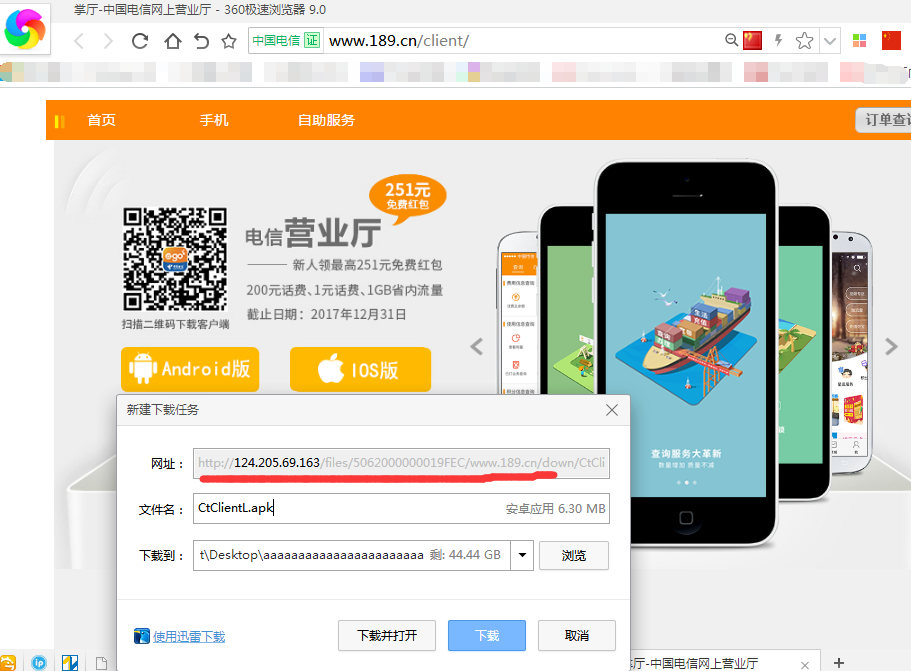Viewport: 911px width, 671px height.
Task: Click the zoom magnifier icon in address bar
Action: (x=731, y=40)
